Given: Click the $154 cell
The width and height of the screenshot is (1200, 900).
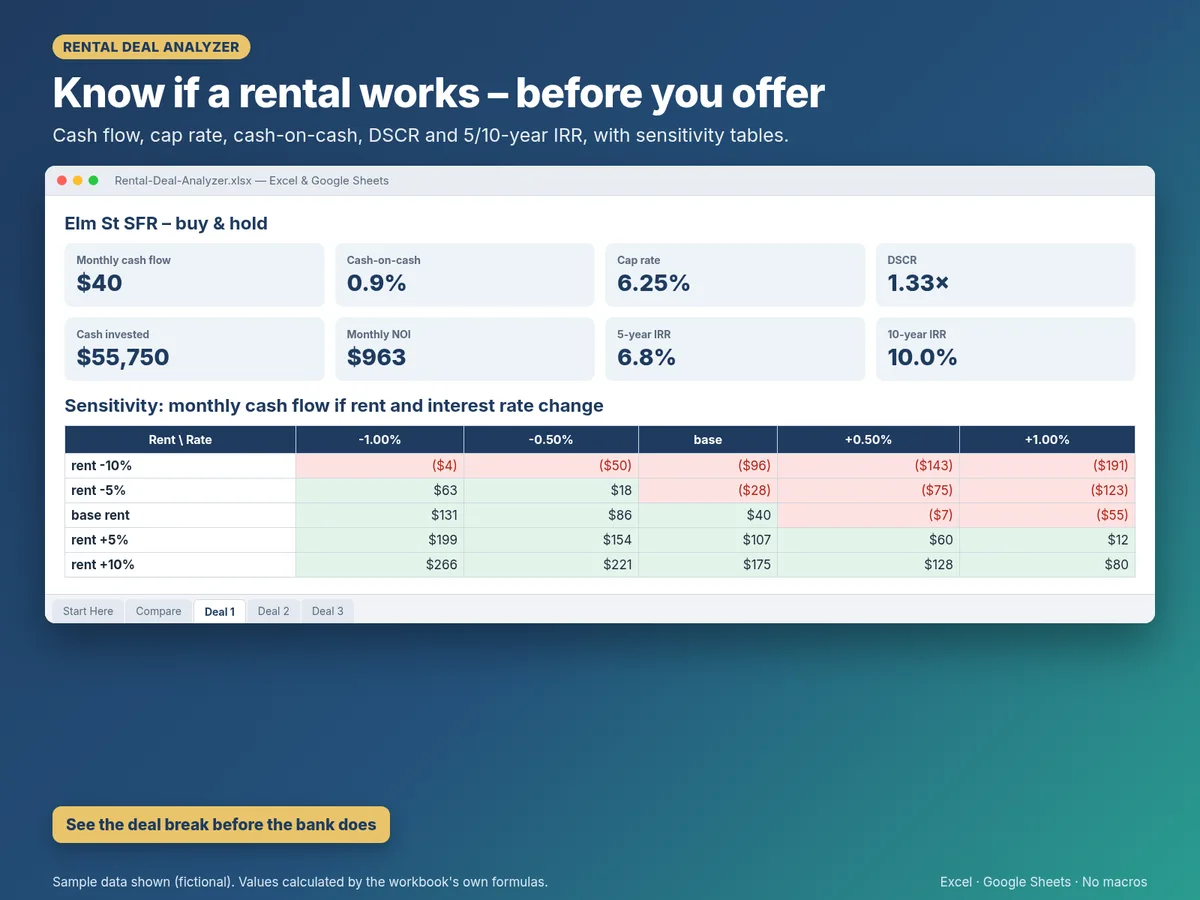Looking at the screenshot, I should coord(551,540).
